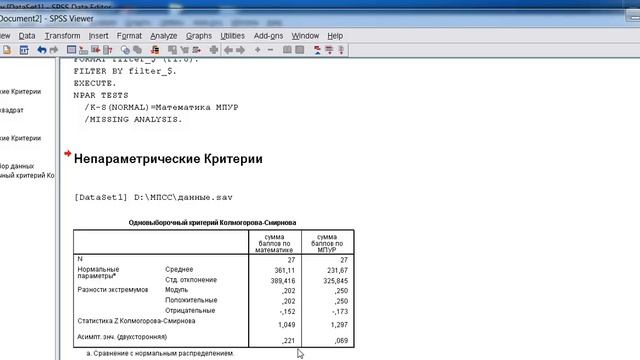Click the Dialog Recall toolbar icon

(24, 50)
